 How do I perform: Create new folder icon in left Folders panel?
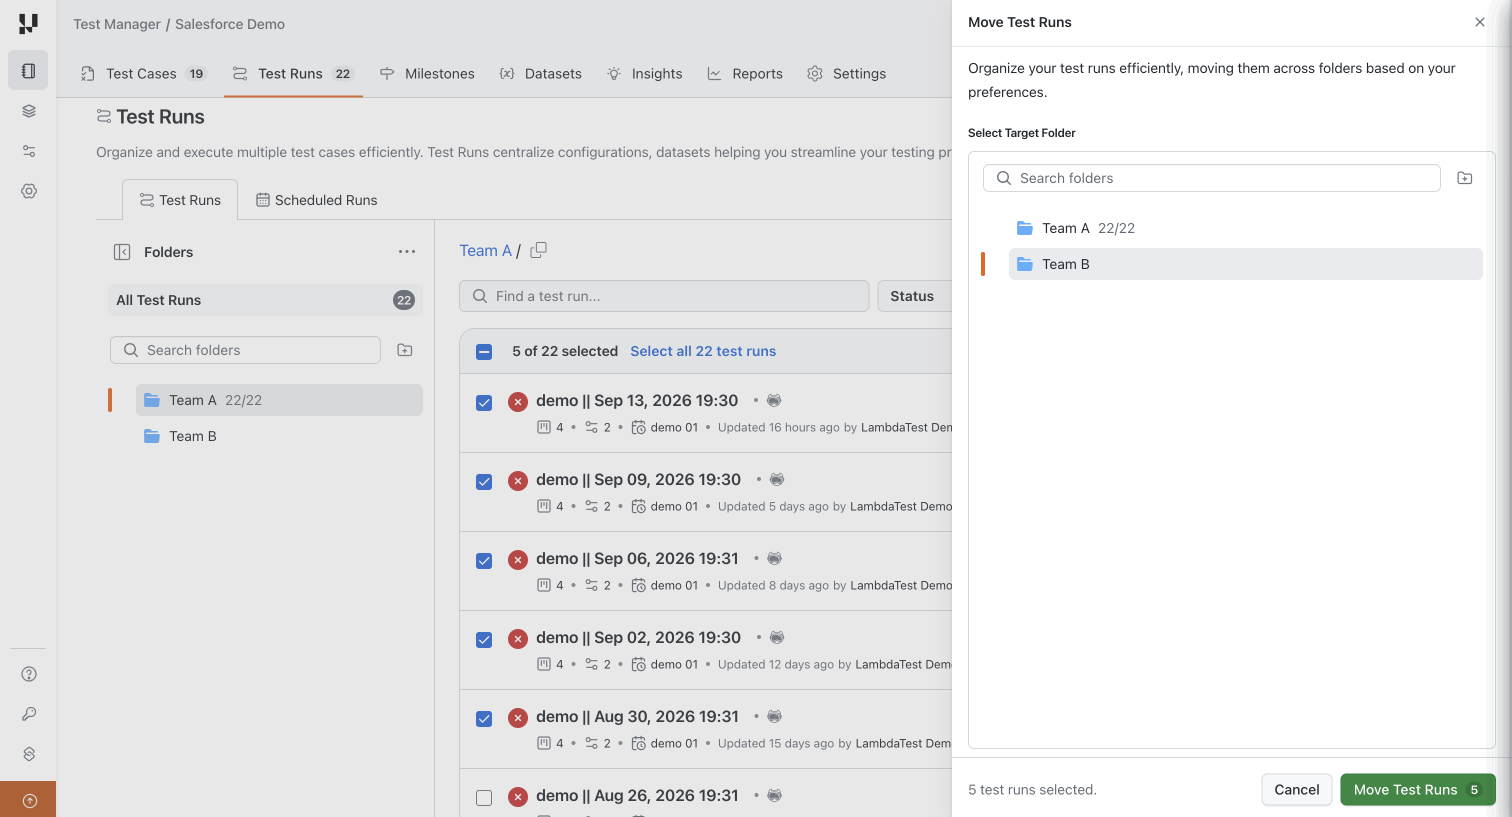coord(405,350)
